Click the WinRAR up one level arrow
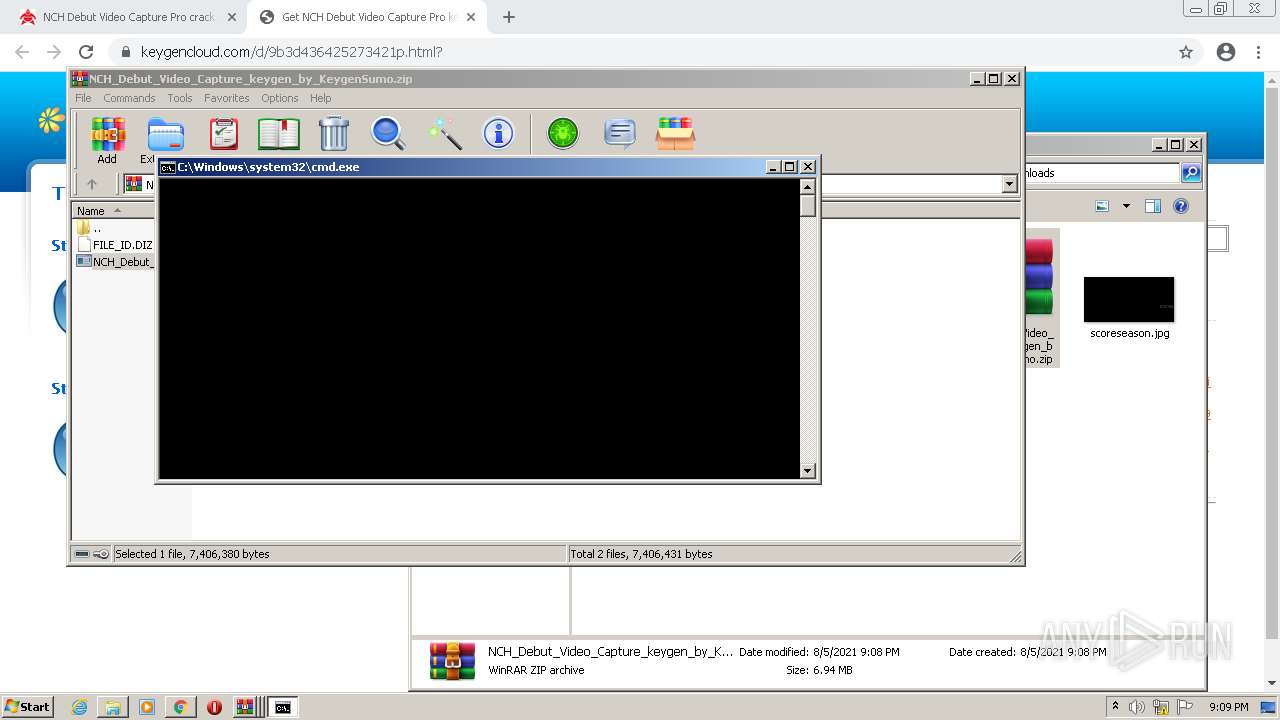 tap(92, 184)
